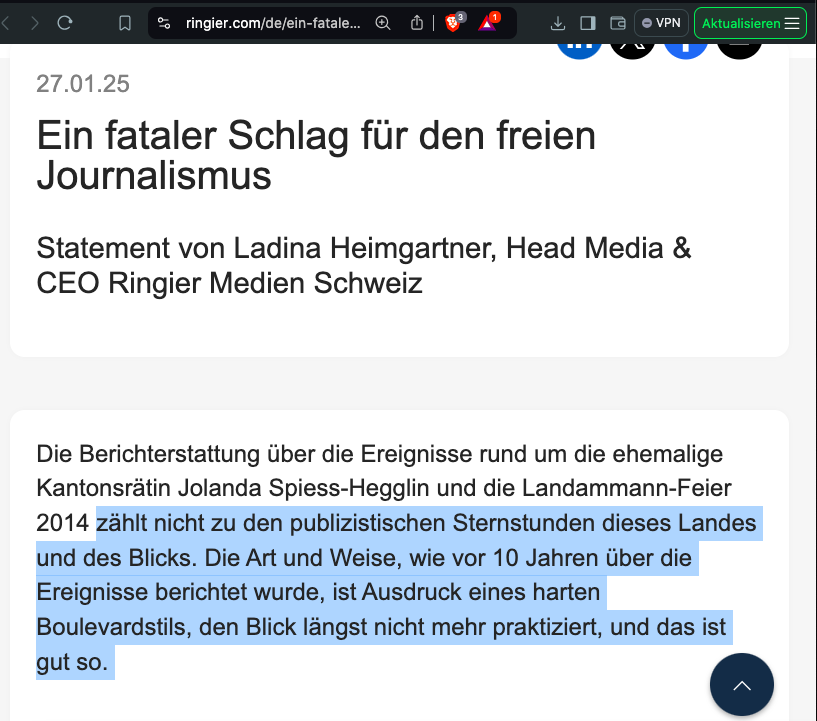Toggle the browser sidebar panel
Image resolution: width=817 pixels, height=721 pixels.
point(588,23)
